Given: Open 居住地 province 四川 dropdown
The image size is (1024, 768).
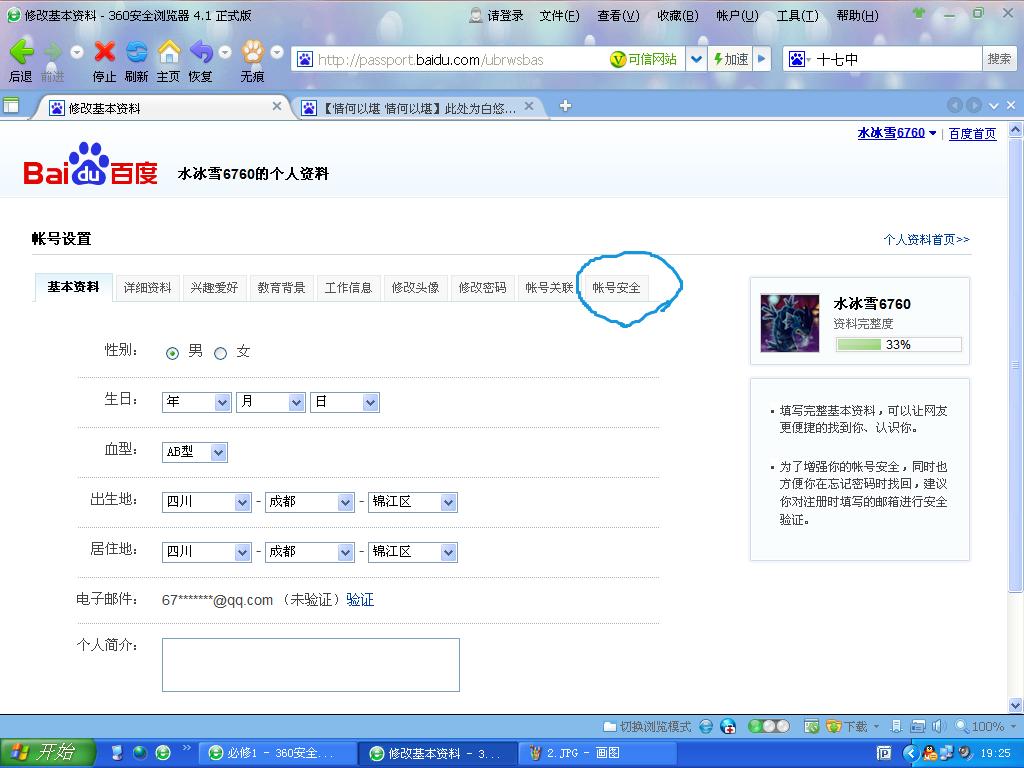Looking at the screenshot, I should coord(206,552).
